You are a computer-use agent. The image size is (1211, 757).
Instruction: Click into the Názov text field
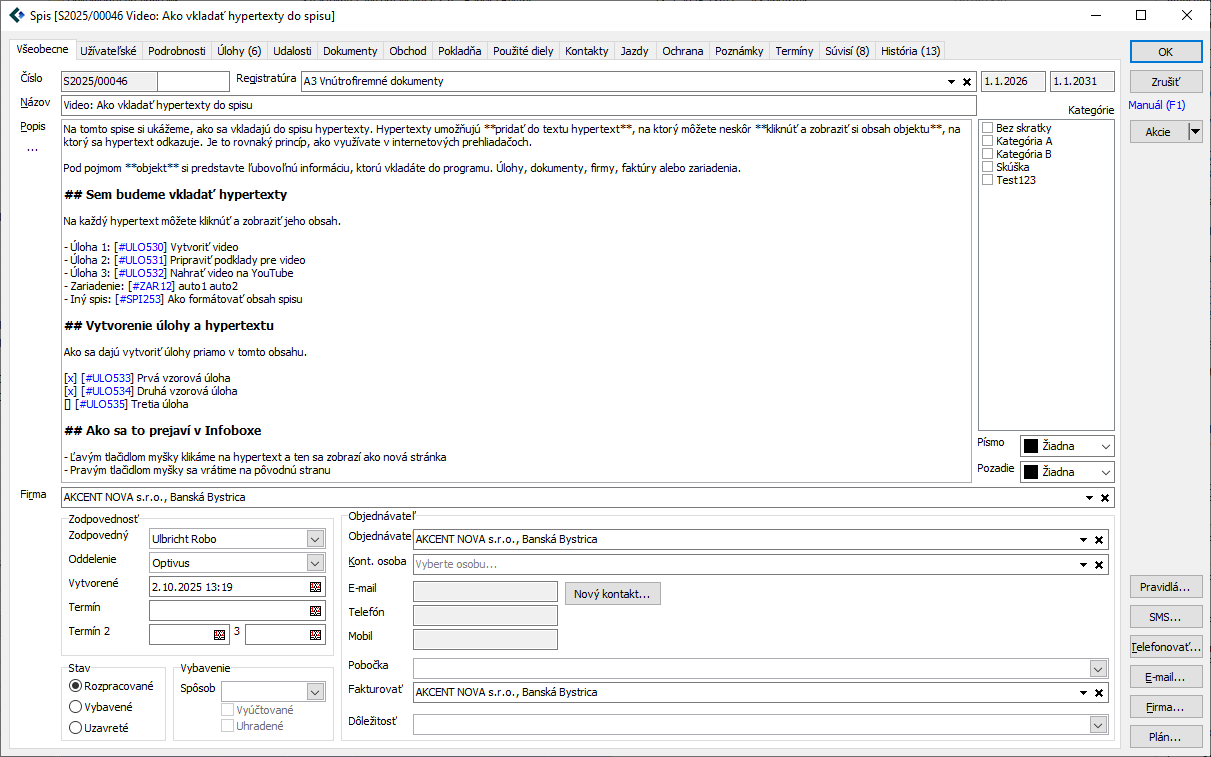click(517, 105)
